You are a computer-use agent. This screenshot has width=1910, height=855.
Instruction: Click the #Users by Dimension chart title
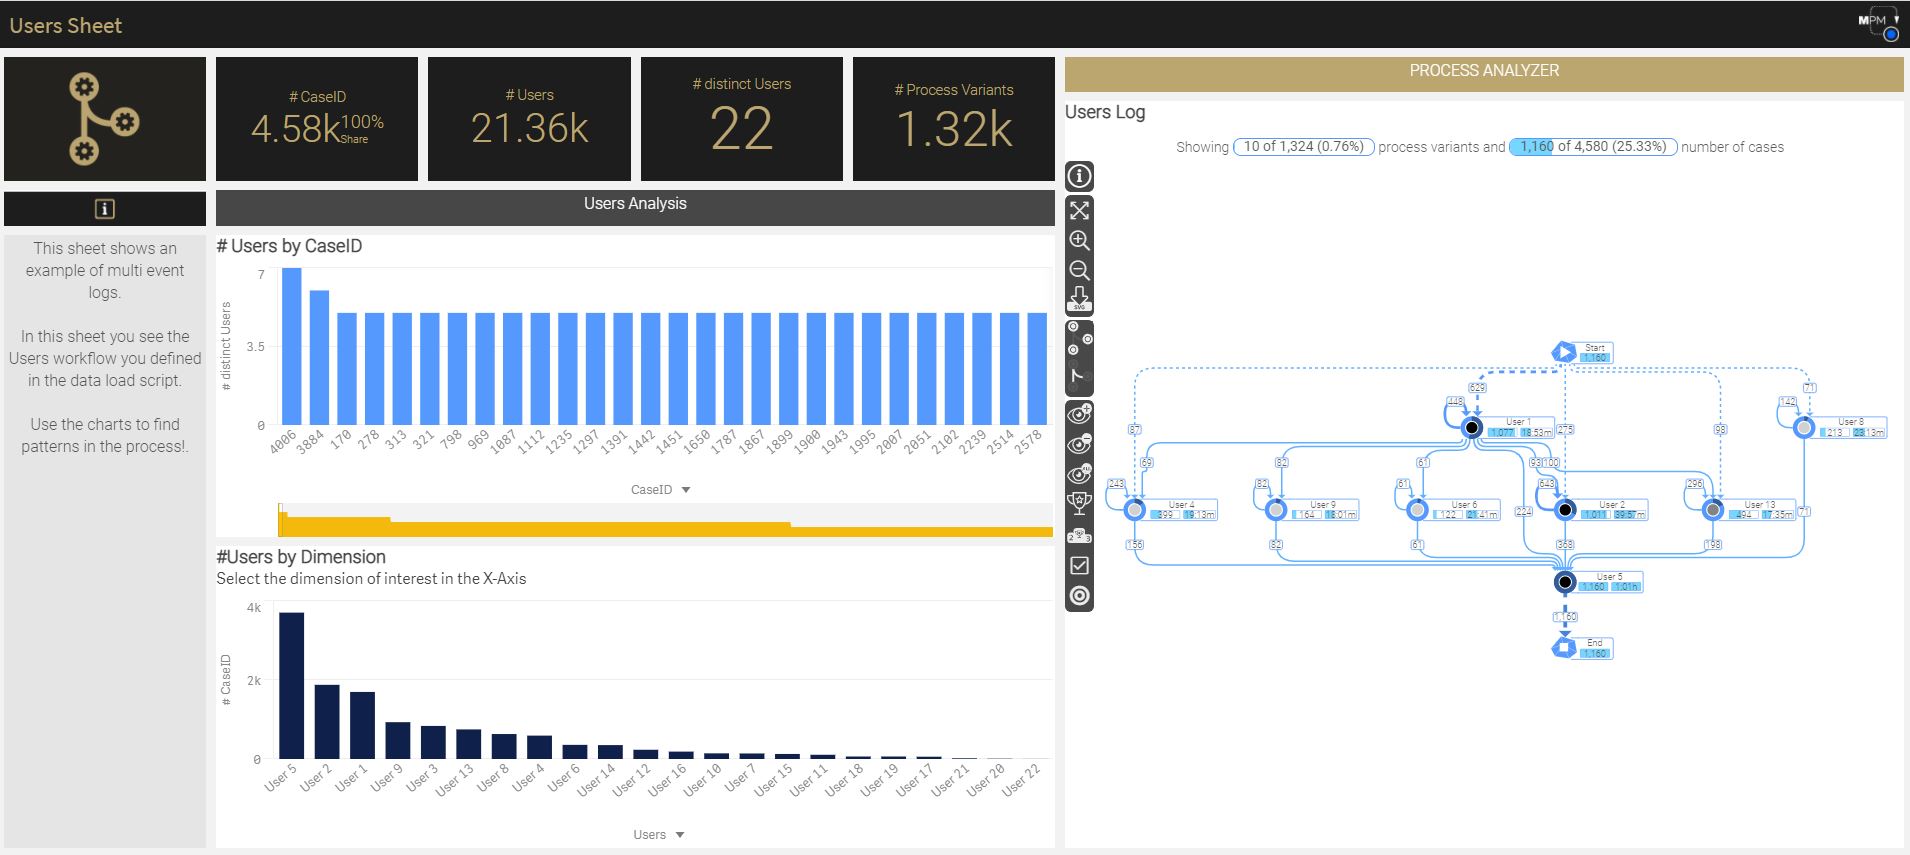coord(301,557)
